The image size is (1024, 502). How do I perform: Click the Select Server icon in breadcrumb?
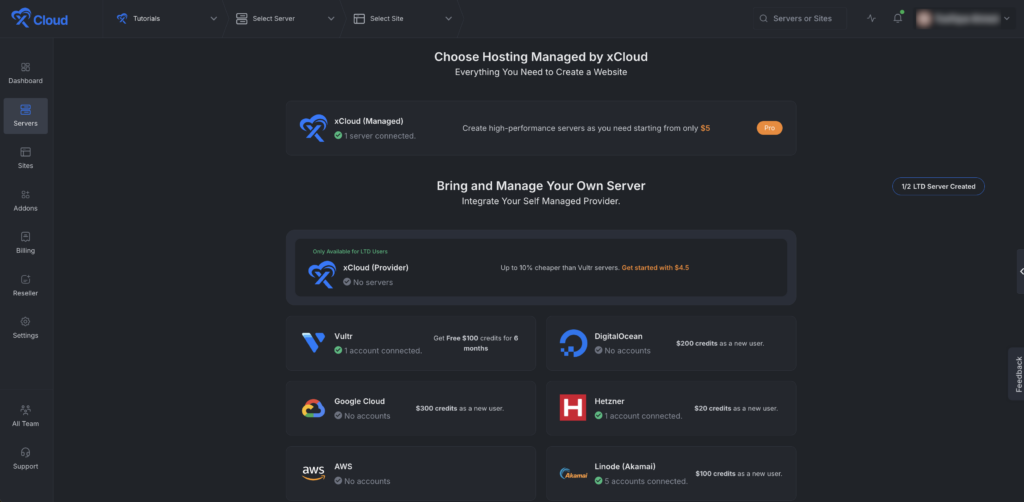coord(242,18)
